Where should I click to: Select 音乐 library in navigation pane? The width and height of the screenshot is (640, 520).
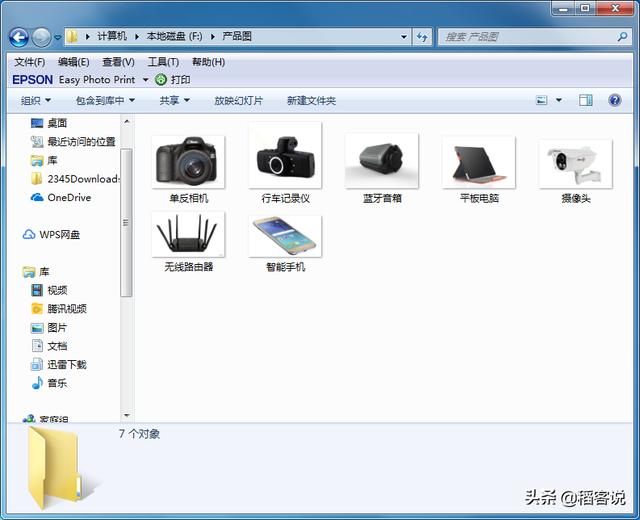[x=49, y=383]
